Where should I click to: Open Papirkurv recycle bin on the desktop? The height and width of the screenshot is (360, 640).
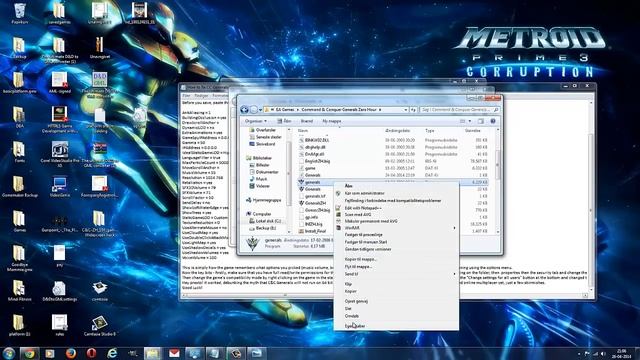click(x=20, y=13)
